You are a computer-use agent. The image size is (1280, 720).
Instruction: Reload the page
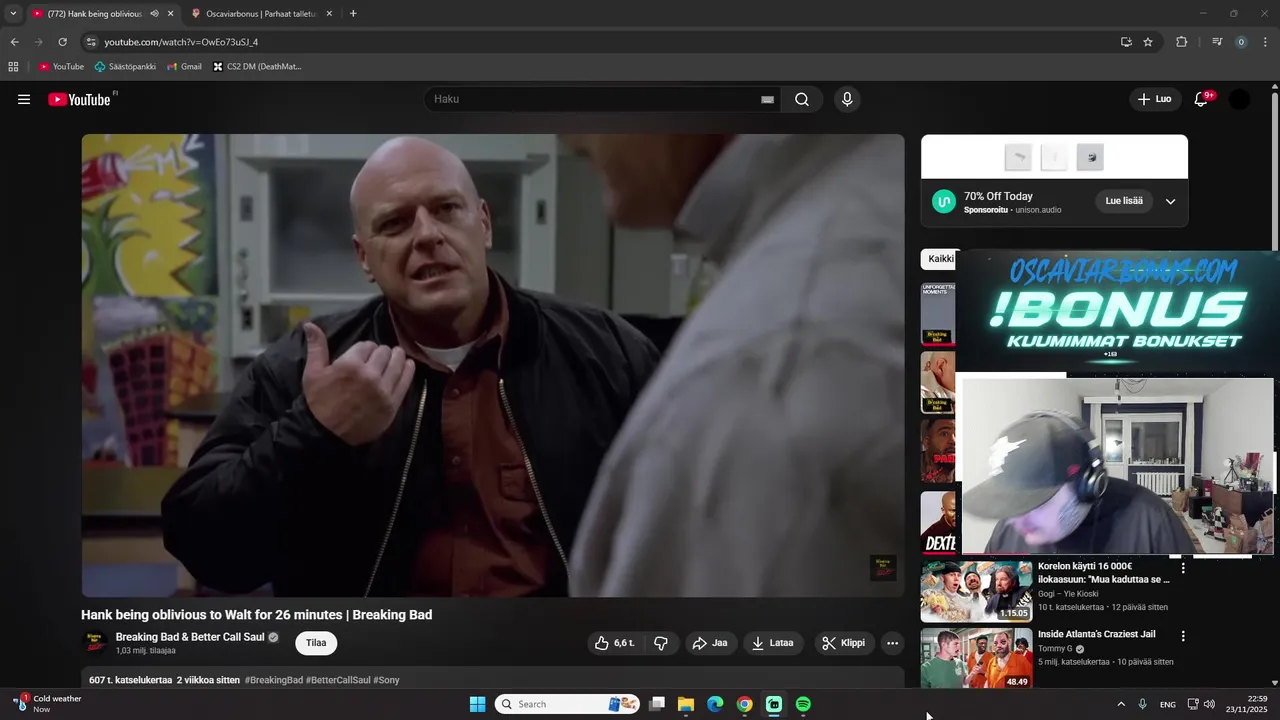(62, 42)
